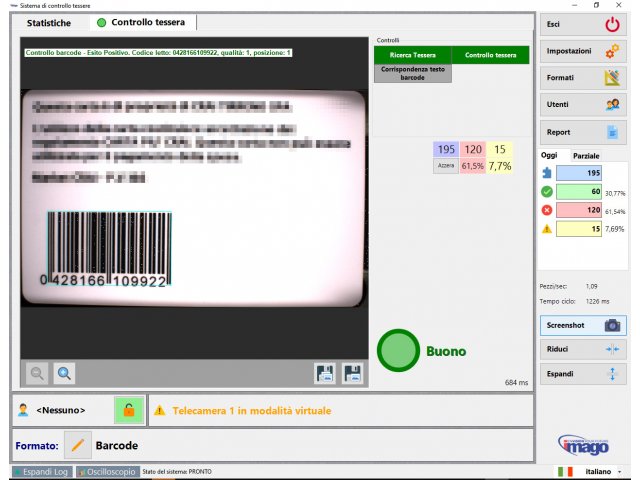Screen dimensions: 640x480
Task: Click the Imago logo
Action: [x=584, y=446]
